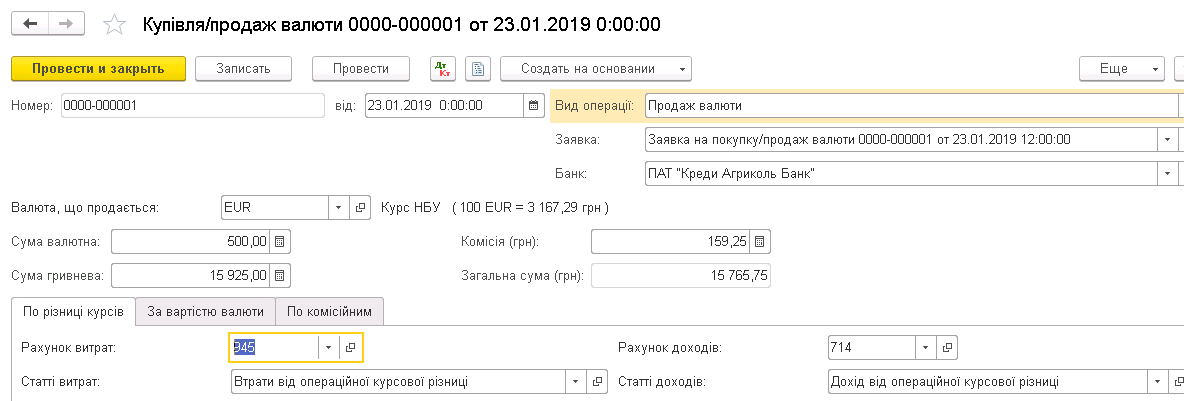Expand the Заявка dropdown arrow
This screenshot has height=401, width=1184.
coord(1167,140)
